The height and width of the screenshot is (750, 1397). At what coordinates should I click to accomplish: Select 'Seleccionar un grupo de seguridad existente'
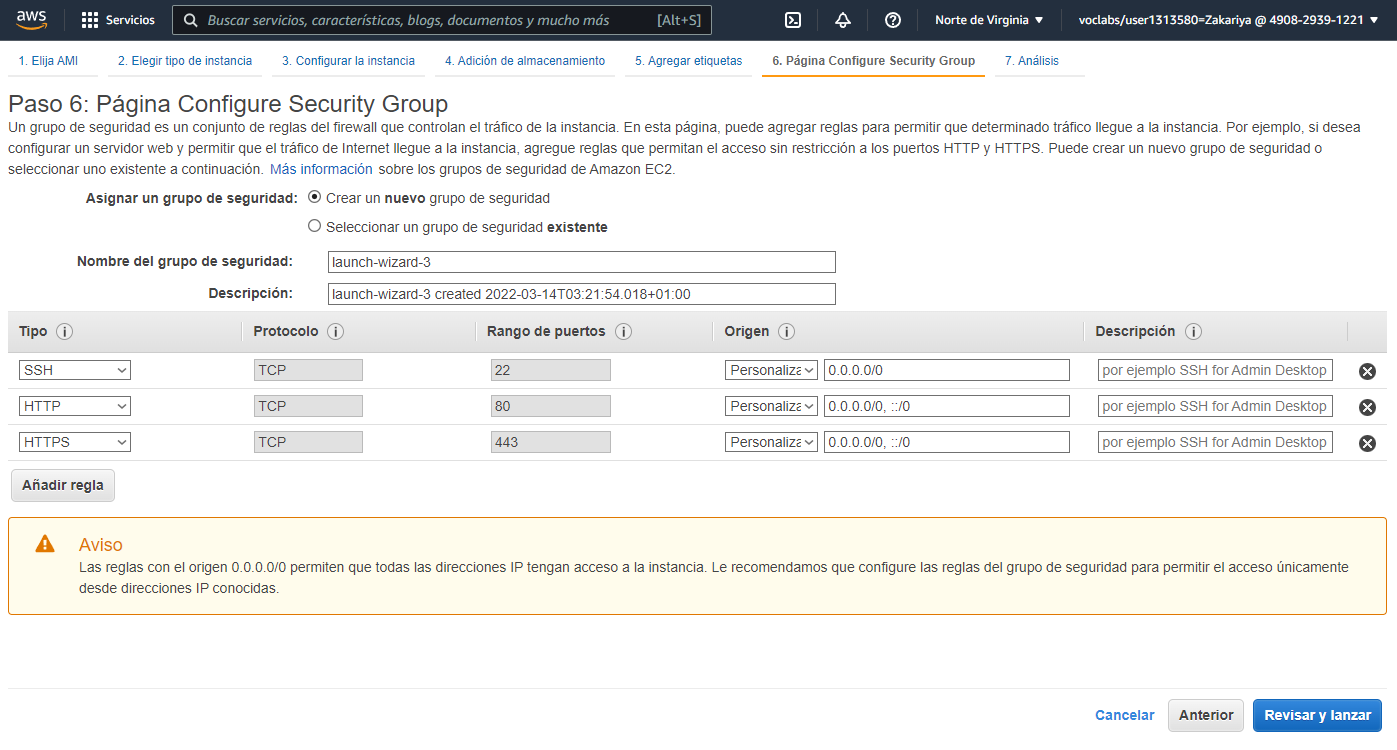[x=314, y=225]
